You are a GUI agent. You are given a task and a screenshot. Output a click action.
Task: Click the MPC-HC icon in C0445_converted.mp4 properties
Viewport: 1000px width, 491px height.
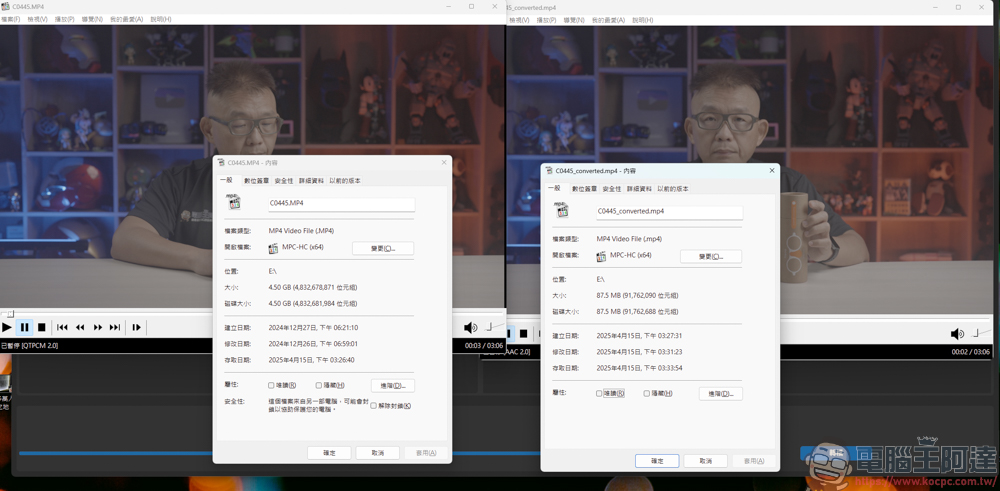point(601,256)
